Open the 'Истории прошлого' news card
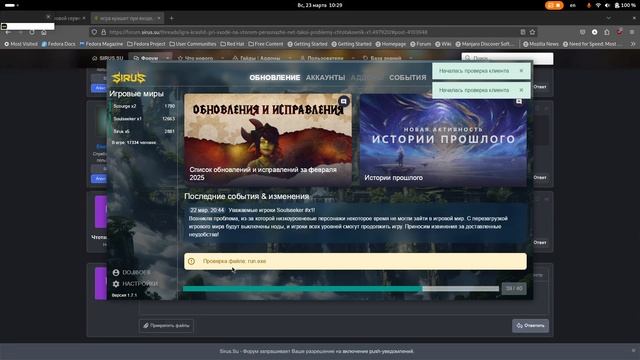The height and width of the screenshot is (360, 640). tap(443, 140)
